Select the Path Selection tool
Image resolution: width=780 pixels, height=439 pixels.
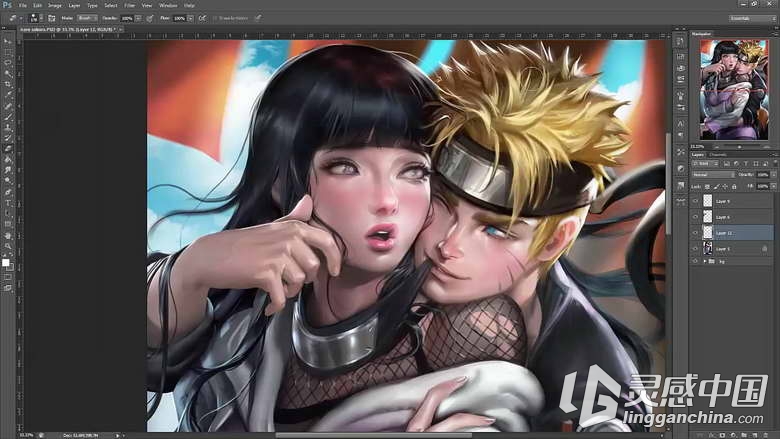(x=7, y=213)
